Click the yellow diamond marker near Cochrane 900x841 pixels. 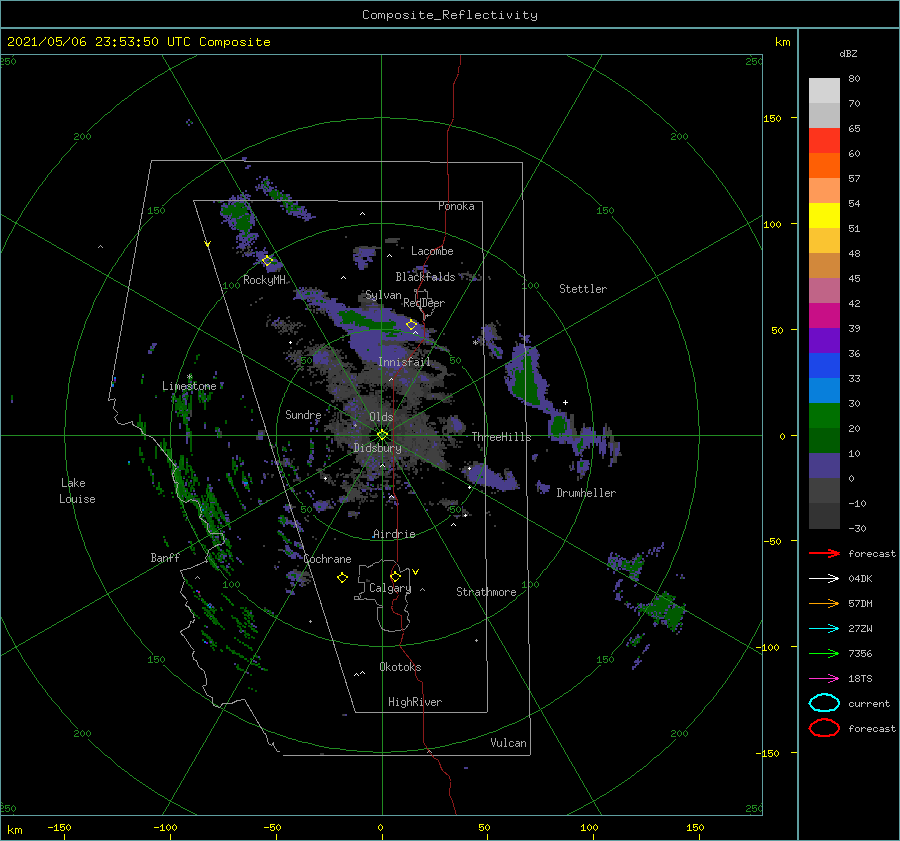point(343,578)
